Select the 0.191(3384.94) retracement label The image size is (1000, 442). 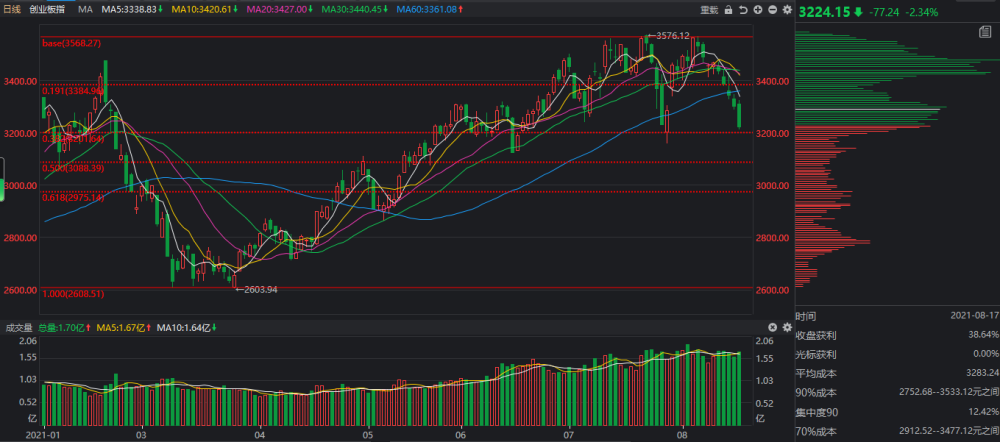pos(72,91)
